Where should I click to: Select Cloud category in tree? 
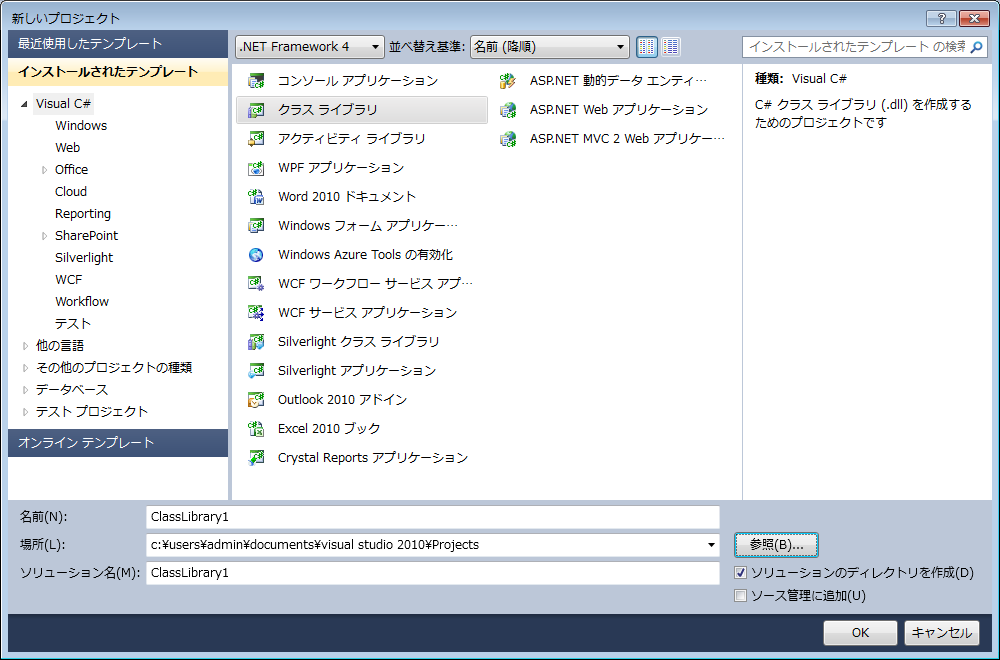coord(71,191)
